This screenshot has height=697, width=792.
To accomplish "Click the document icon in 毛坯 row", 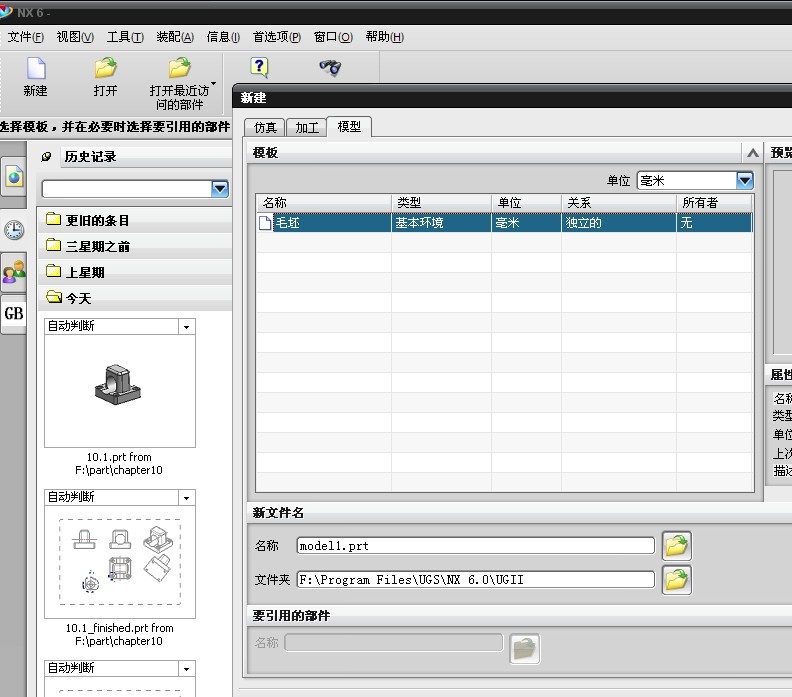I will 265,223.
